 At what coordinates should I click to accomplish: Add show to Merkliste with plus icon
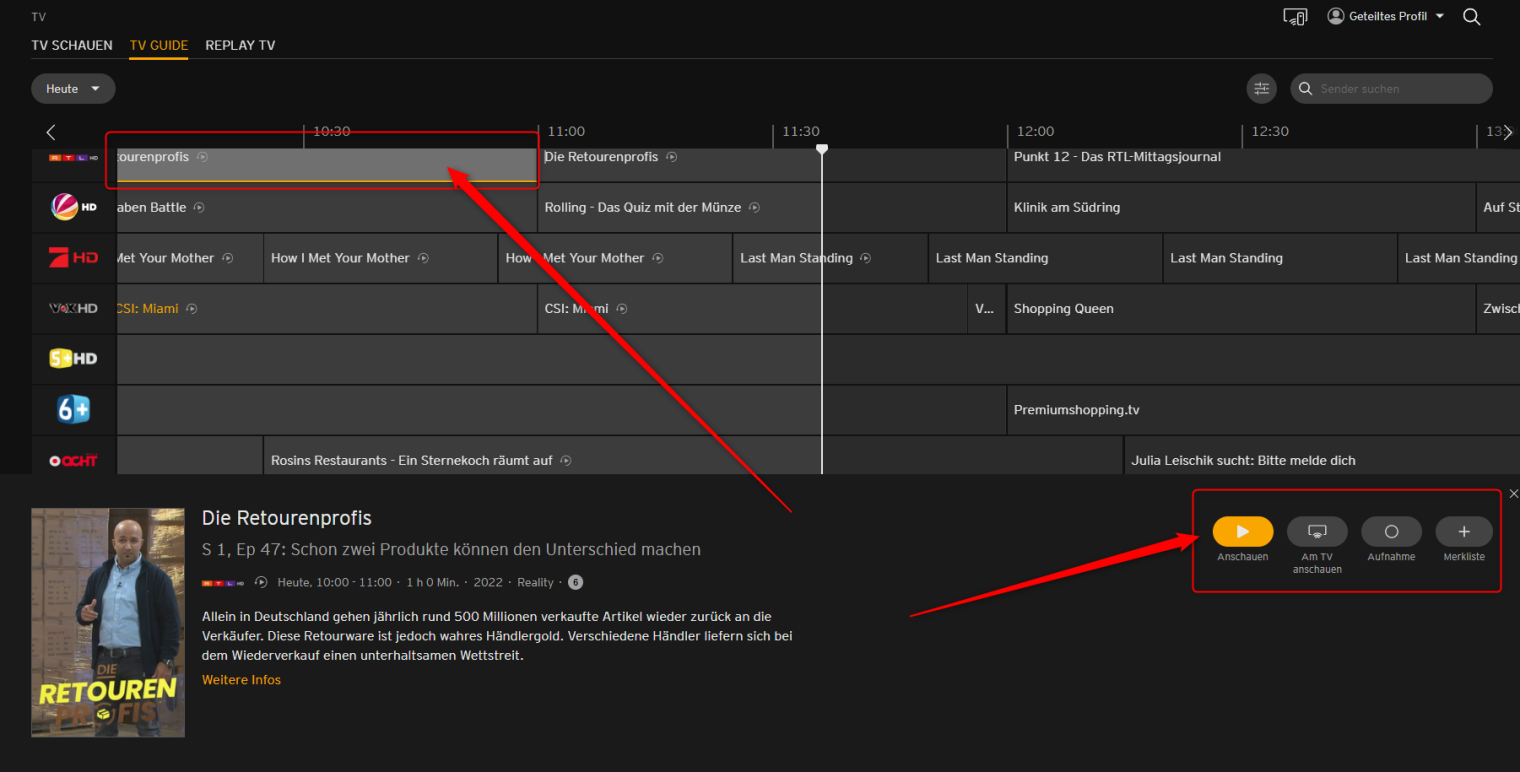(x=1464, y=532)
